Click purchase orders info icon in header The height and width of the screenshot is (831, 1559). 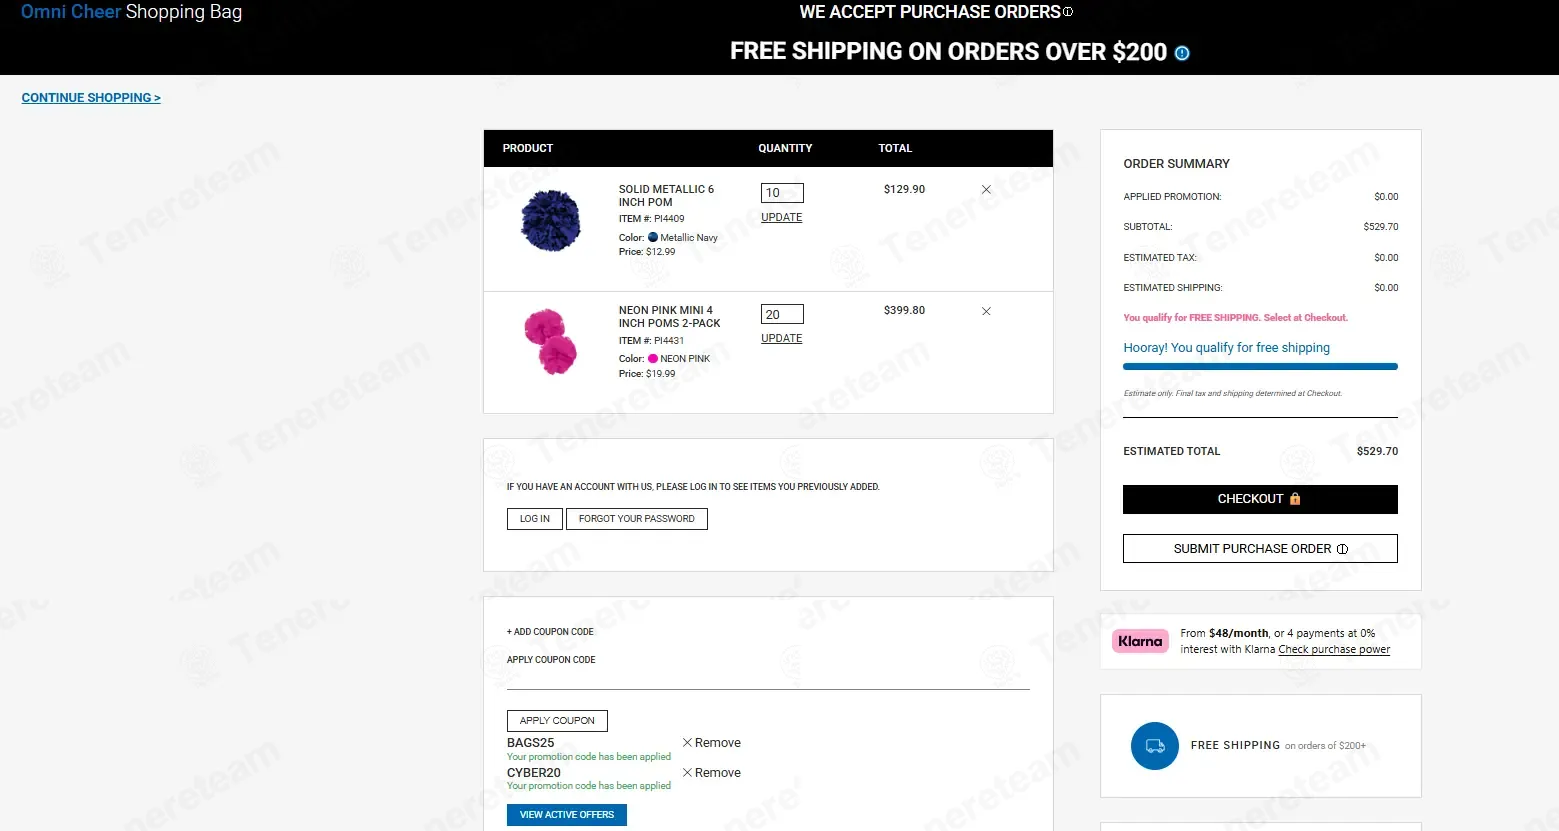[1068, 12]
